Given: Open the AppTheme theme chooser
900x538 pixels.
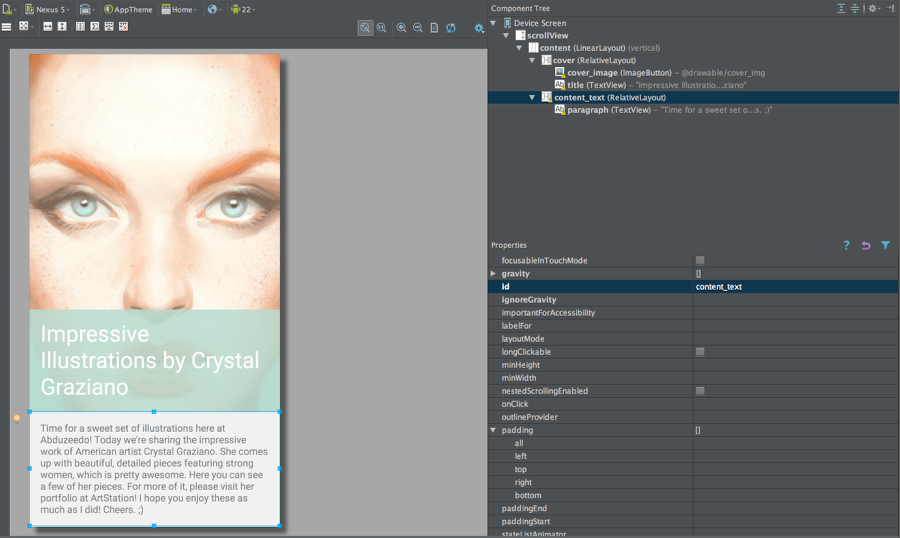Looking at the screenshot, I should coord(128,9).
